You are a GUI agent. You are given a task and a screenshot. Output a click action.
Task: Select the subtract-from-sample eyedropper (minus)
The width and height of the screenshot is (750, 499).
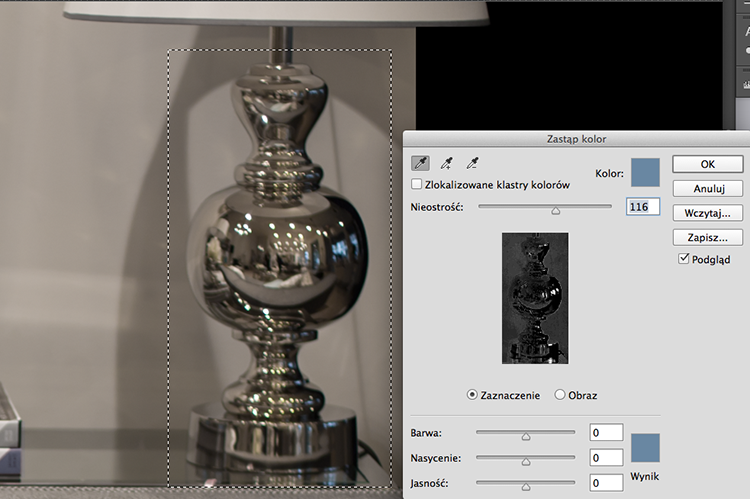[x=472, y=164]
